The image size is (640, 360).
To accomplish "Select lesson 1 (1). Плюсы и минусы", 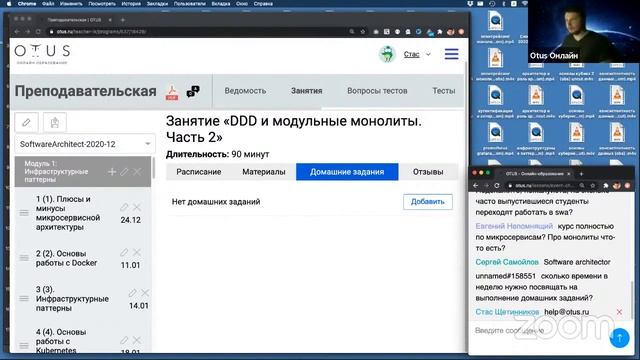I will [x=68, y=213].
